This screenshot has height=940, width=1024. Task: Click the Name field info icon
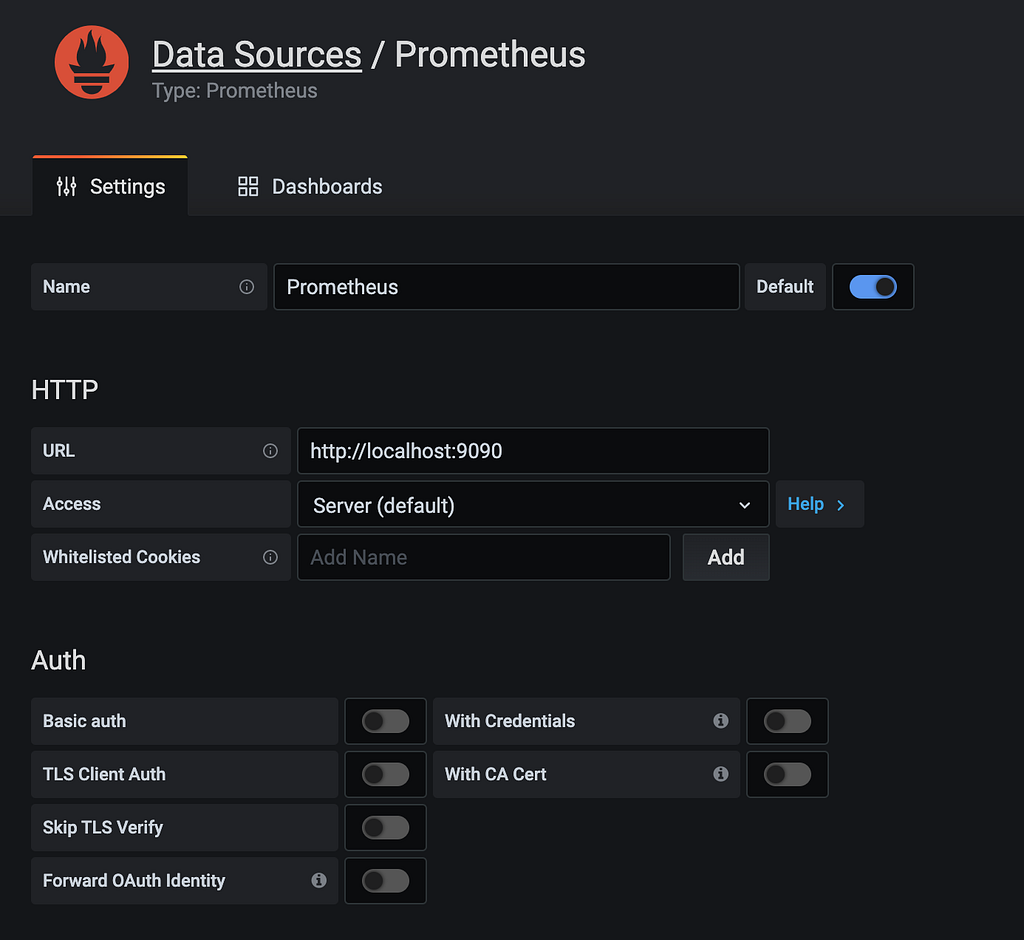point(246,287)
